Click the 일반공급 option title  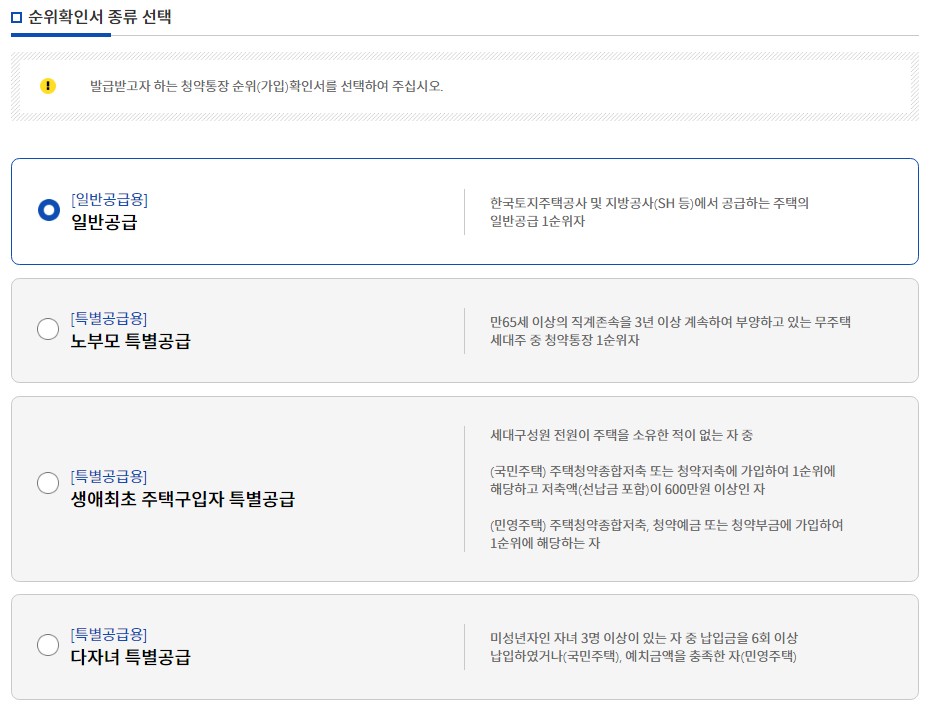(x=104, y=222)
